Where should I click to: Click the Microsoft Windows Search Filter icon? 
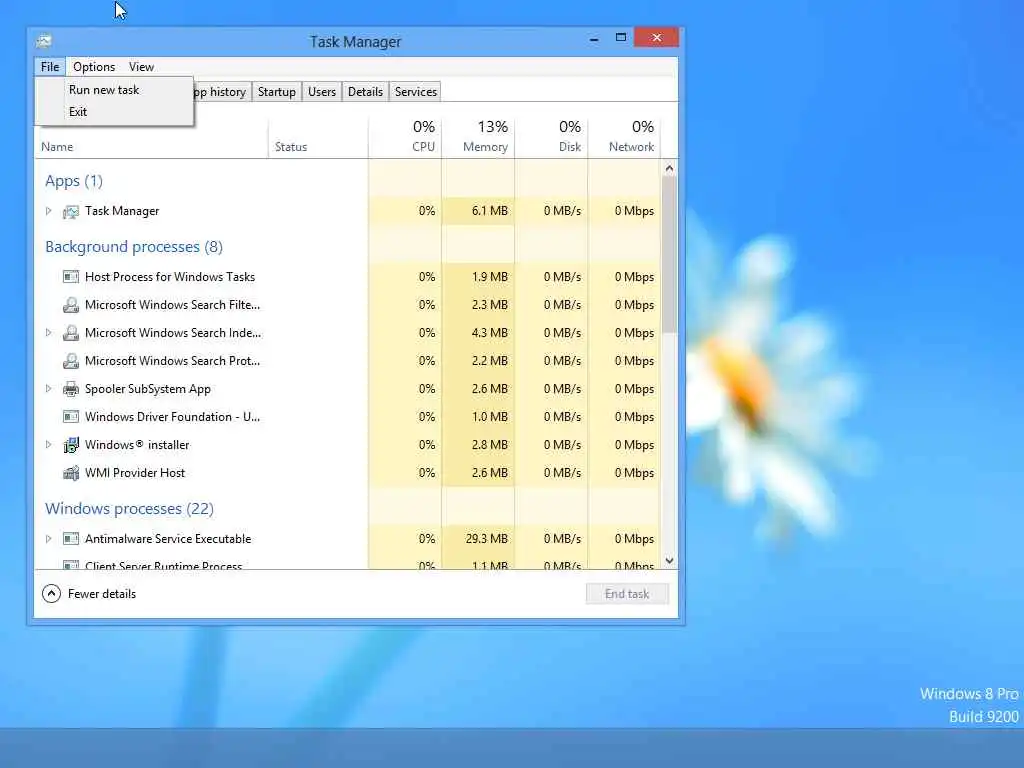[x=71, y=305]
